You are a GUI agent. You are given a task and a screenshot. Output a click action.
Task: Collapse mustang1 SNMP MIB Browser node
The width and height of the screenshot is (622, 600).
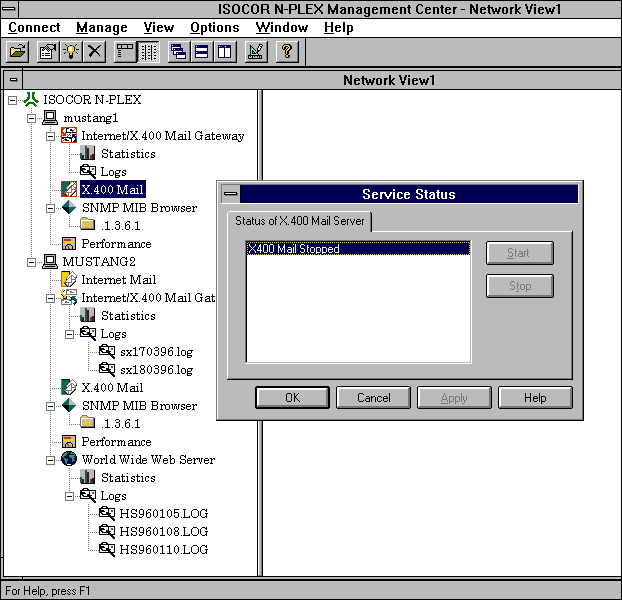tap(50, 208)
